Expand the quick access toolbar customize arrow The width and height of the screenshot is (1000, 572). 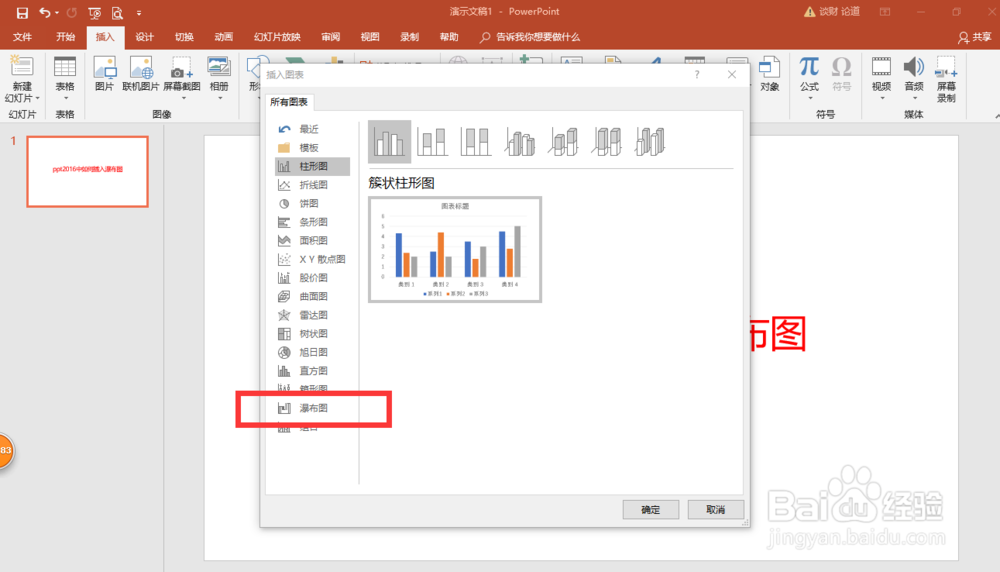pyautogui.click(x=139, y=13)
